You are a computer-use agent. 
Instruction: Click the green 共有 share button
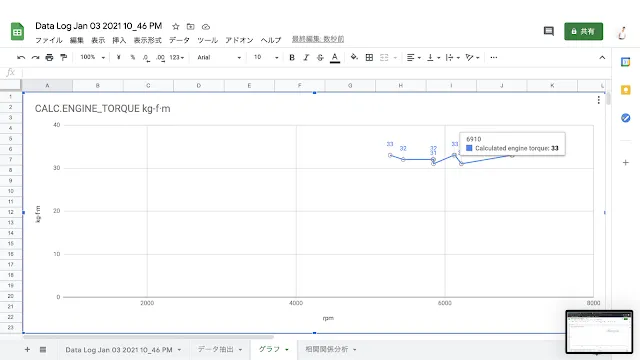click(583, 31)
